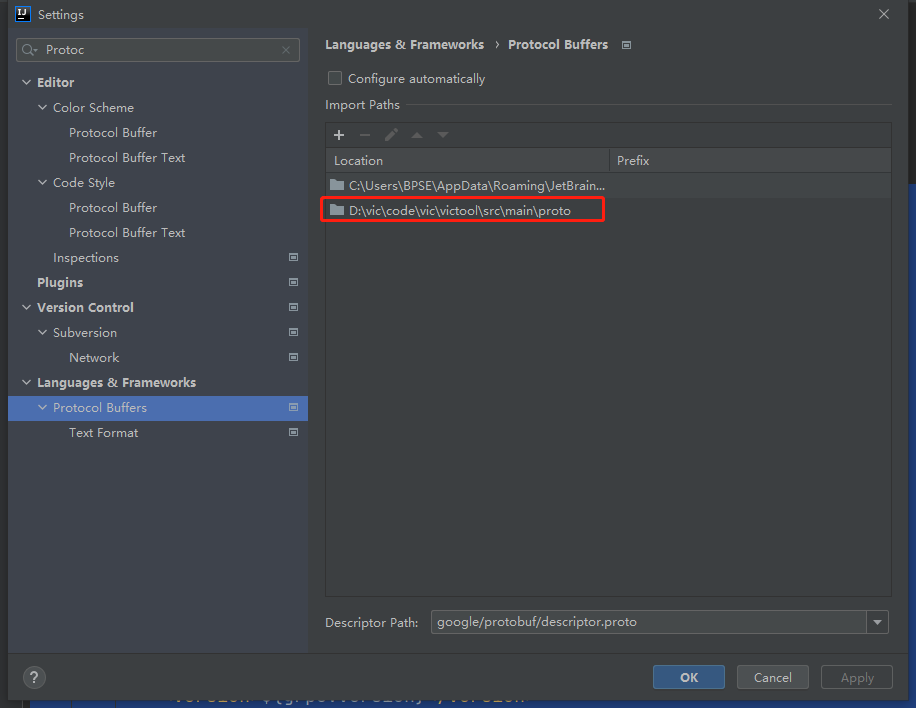Close the Settings dialog
Image resolution: width=916 pixels, height=708 pixels.
(884, 14)
